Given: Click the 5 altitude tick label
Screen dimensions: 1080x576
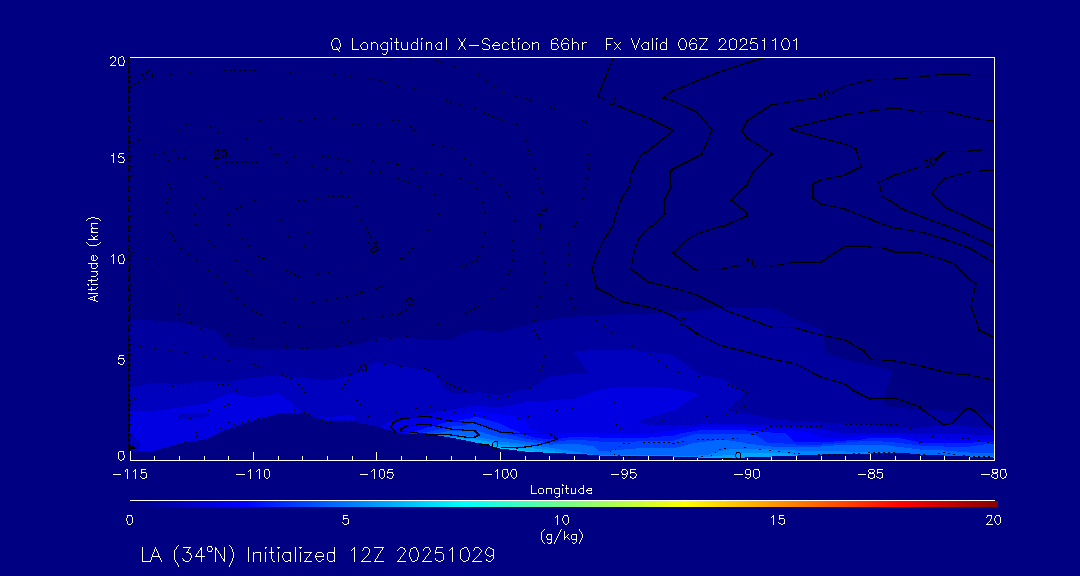Looking at the screenshot, I should point(119,358).
